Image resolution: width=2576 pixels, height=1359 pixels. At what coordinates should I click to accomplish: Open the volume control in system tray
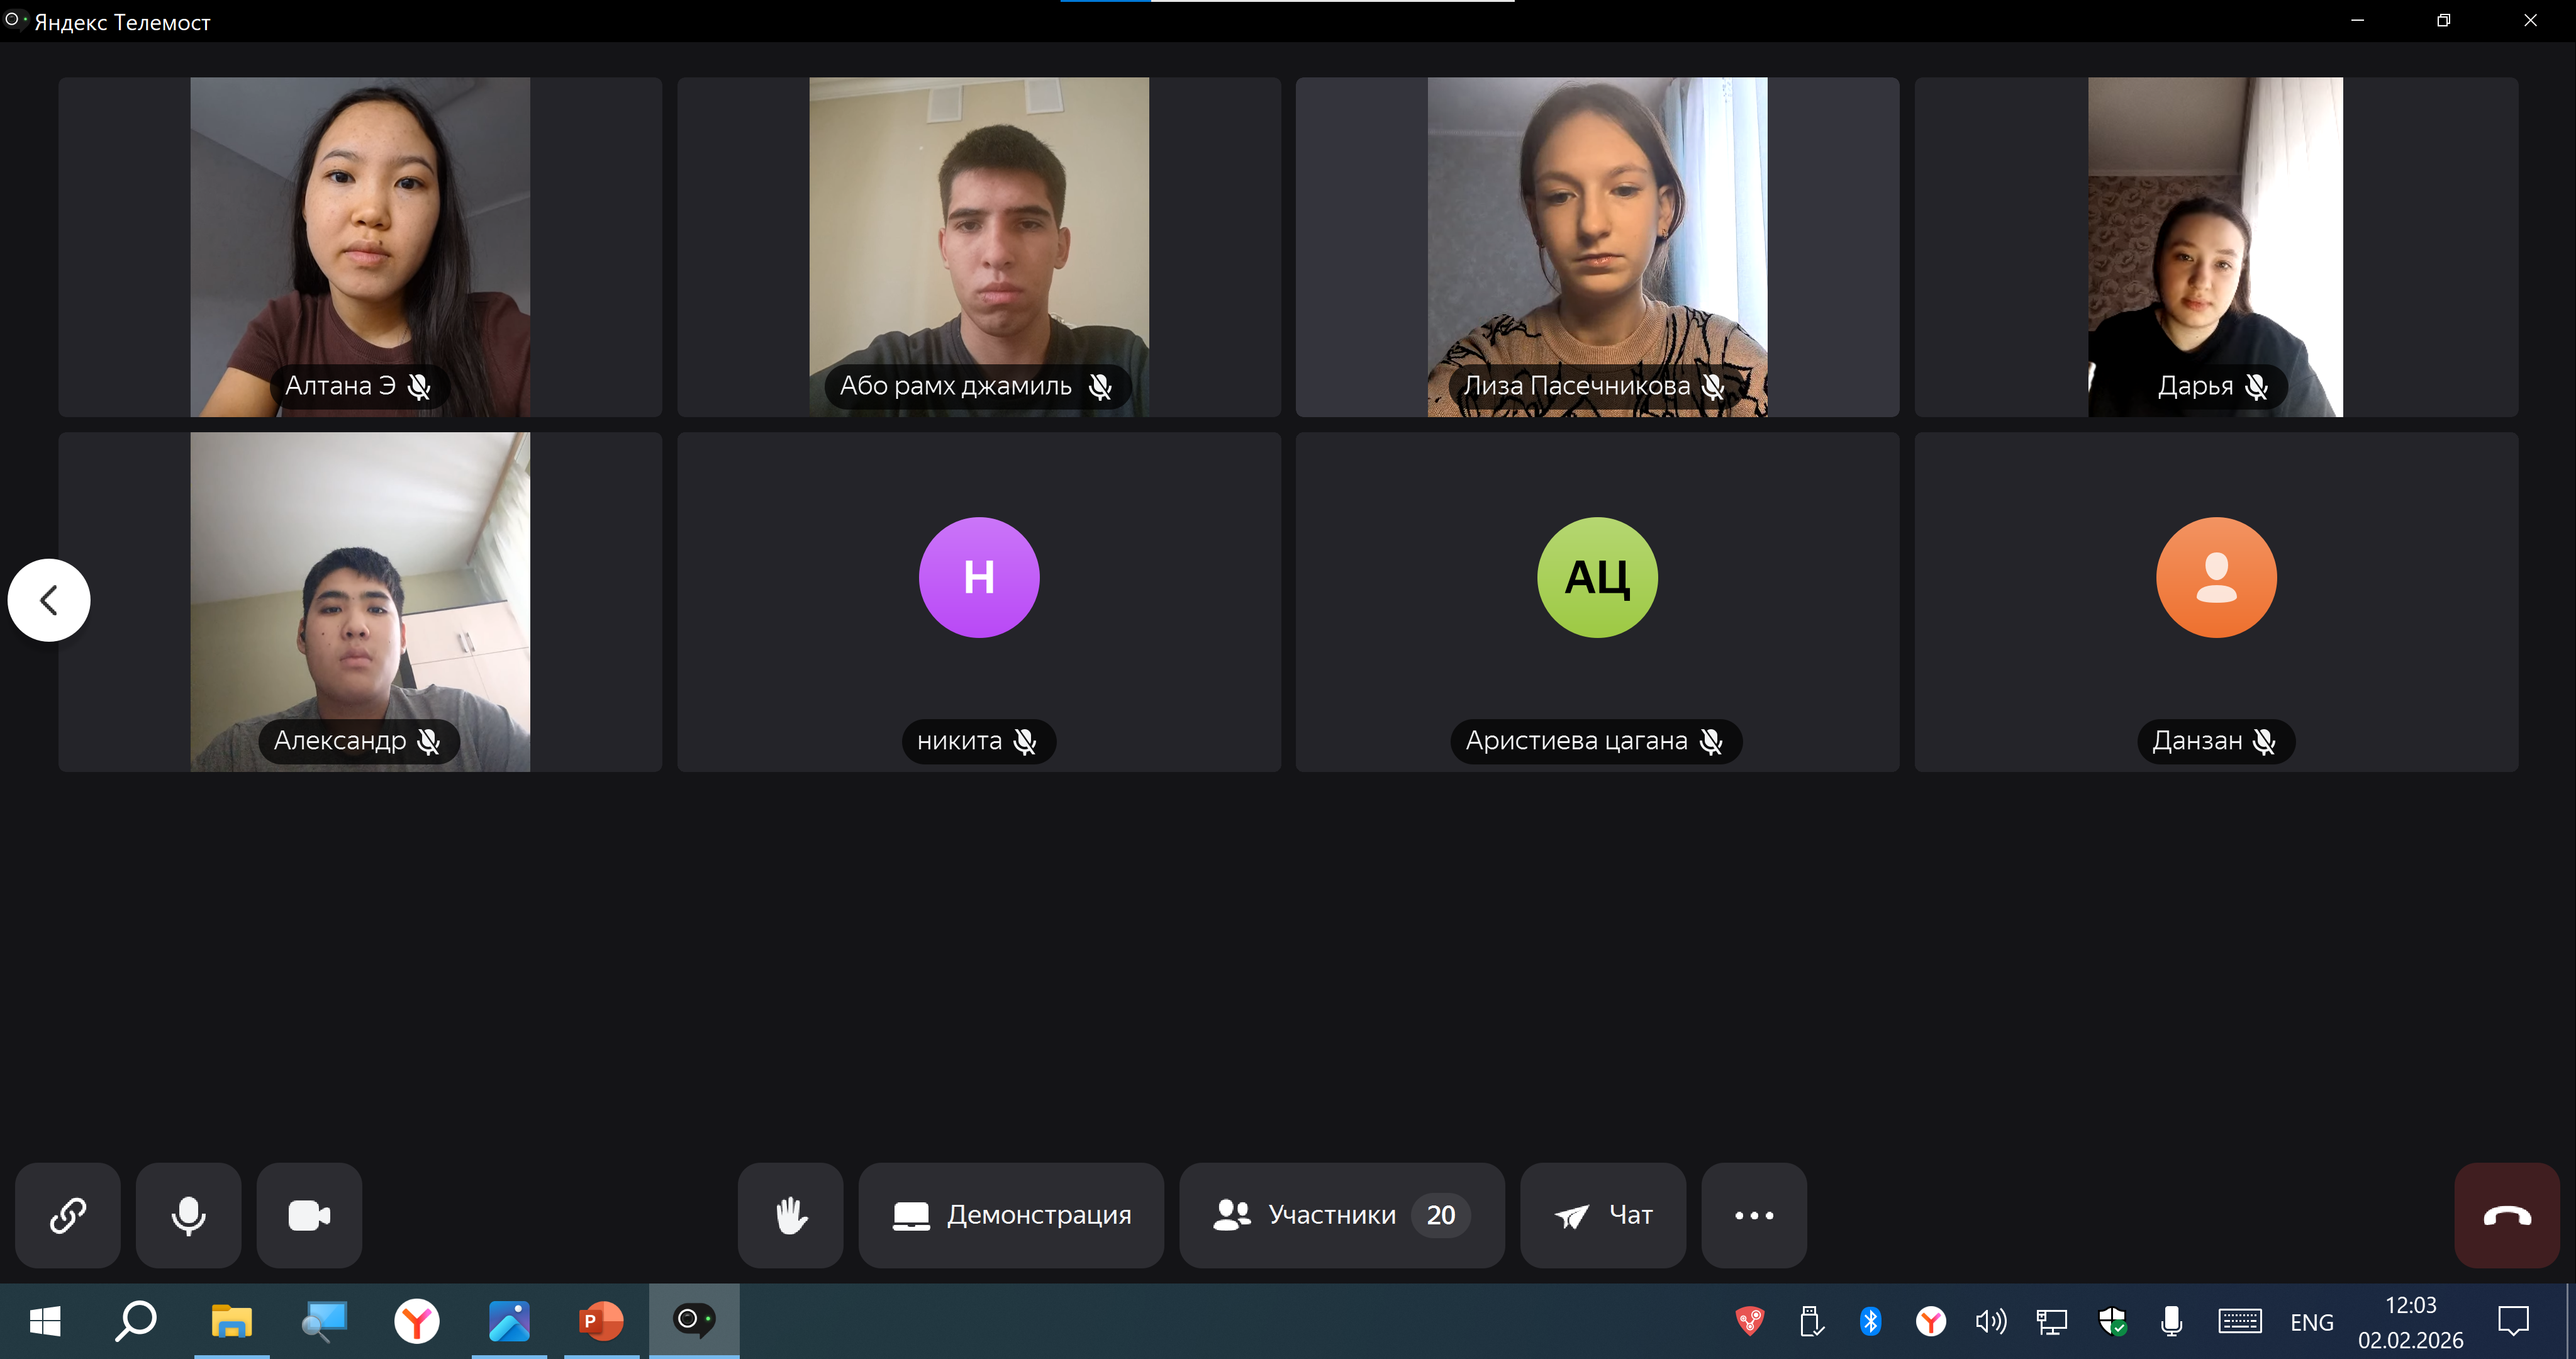click(x=1990, y=1322)
